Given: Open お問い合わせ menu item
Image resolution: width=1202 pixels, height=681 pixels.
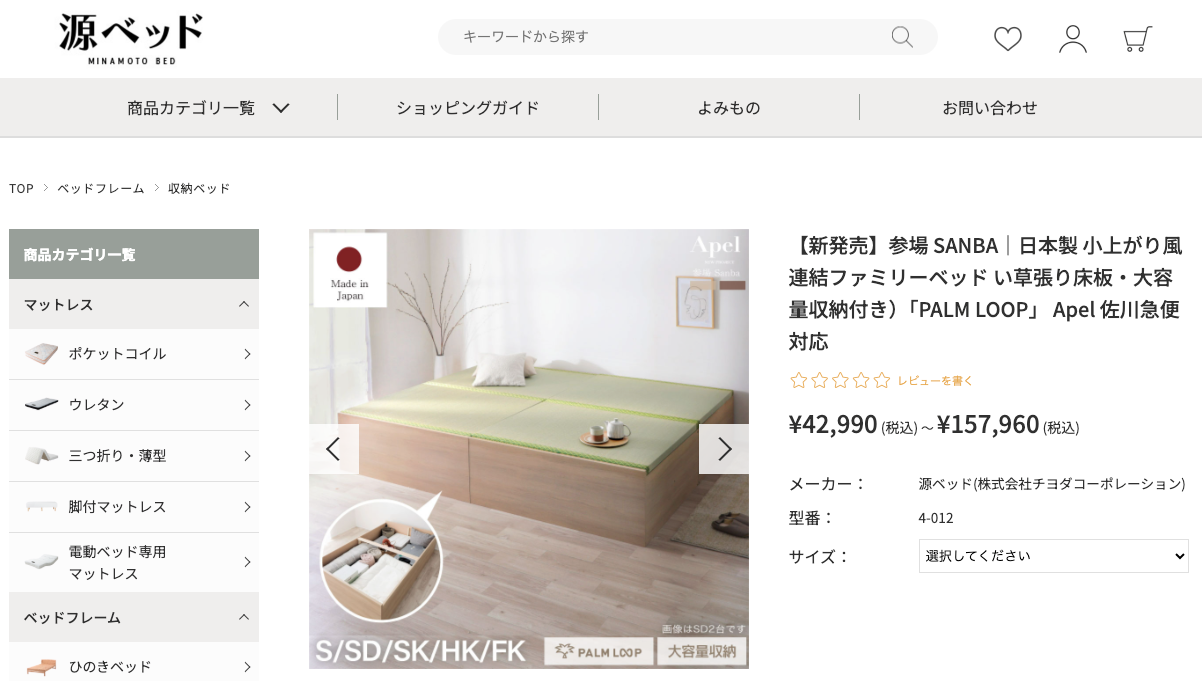Looking at the screenshot, I should pyautogui.click(x=990, y=107).
